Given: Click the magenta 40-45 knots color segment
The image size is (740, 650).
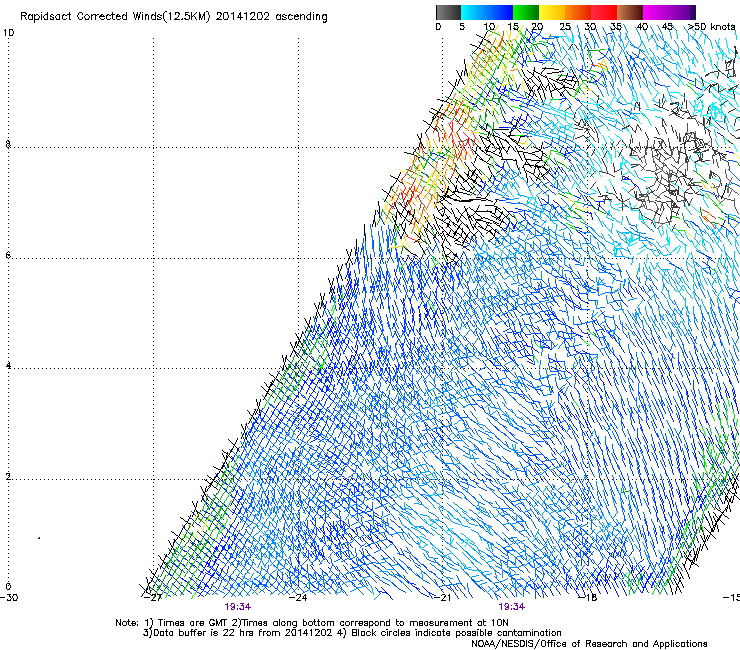Looking at the screenshot, I should pos(656,12).
